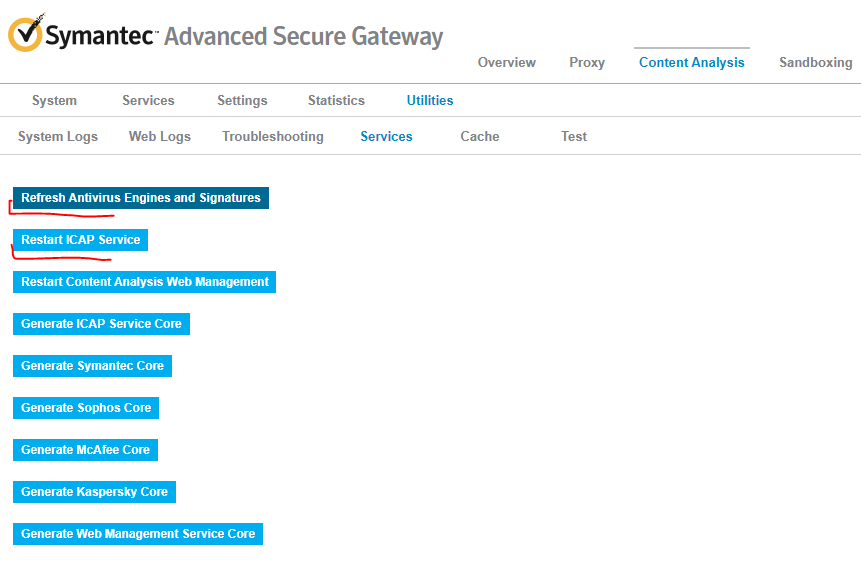
Task: Click the Symantec checkmark logo icon
Action: tap(25, 34)
